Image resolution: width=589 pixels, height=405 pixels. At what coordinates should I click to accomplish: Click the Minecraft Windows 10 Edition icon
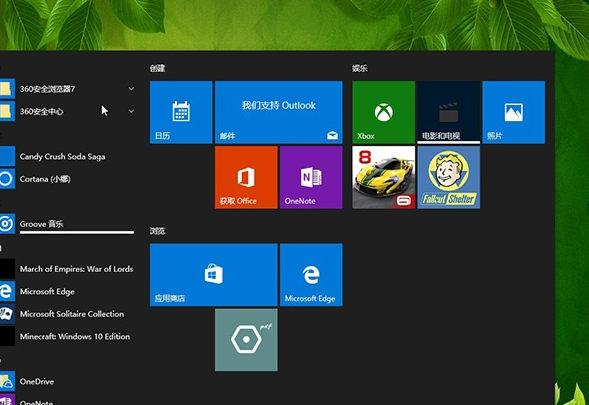click(7, 337)
